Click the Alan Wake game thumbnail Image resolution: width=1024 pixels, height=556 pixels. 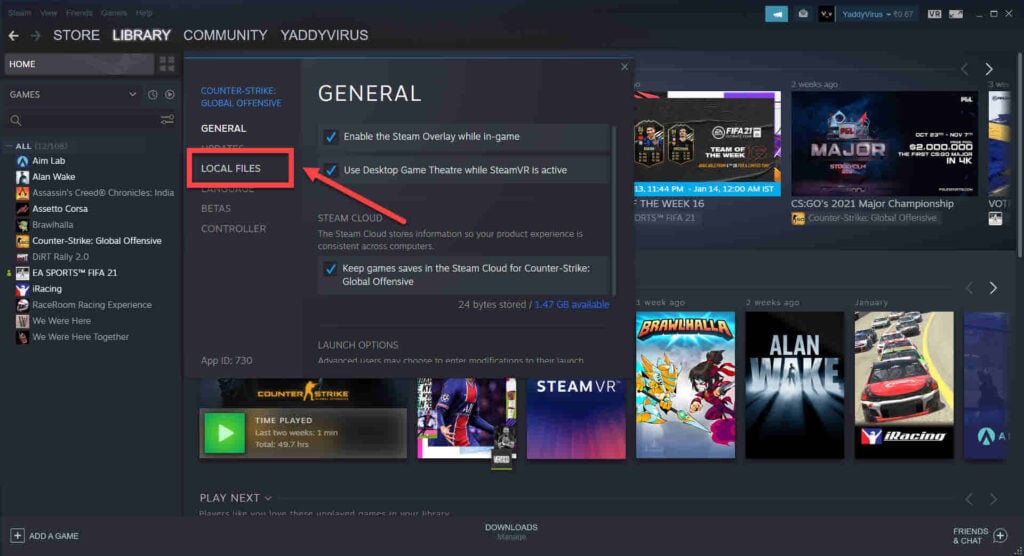pos(794,385)
